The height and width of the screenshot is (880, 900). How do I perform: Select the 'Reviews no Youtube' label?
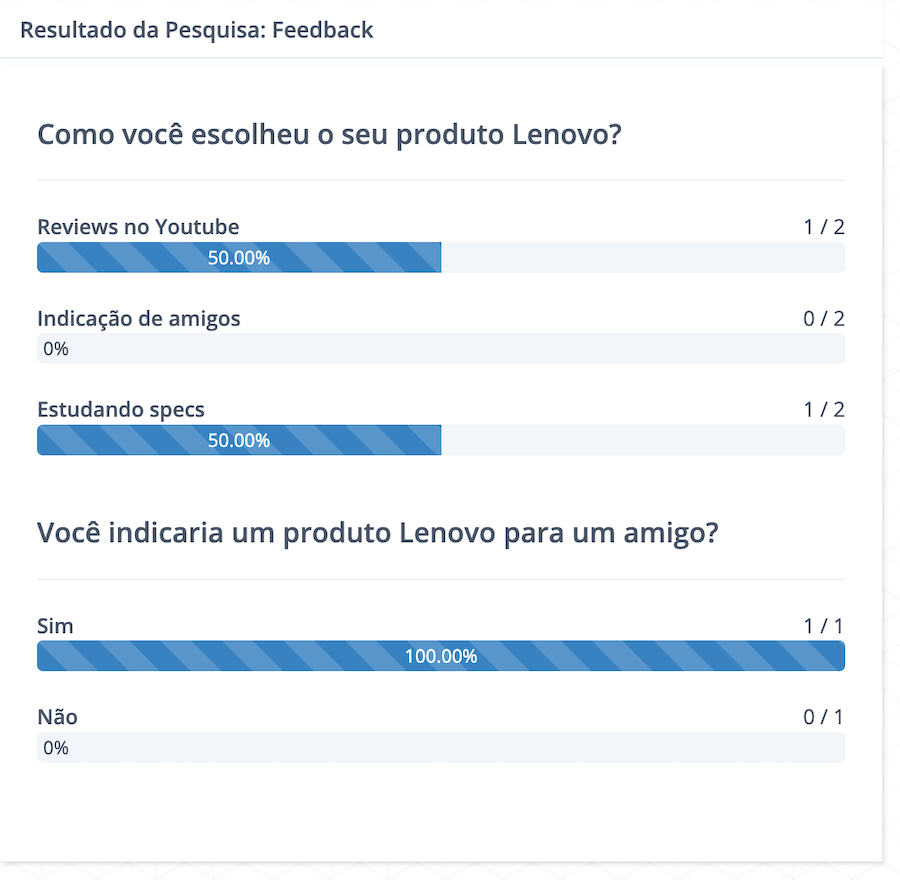tap(138, 227)
